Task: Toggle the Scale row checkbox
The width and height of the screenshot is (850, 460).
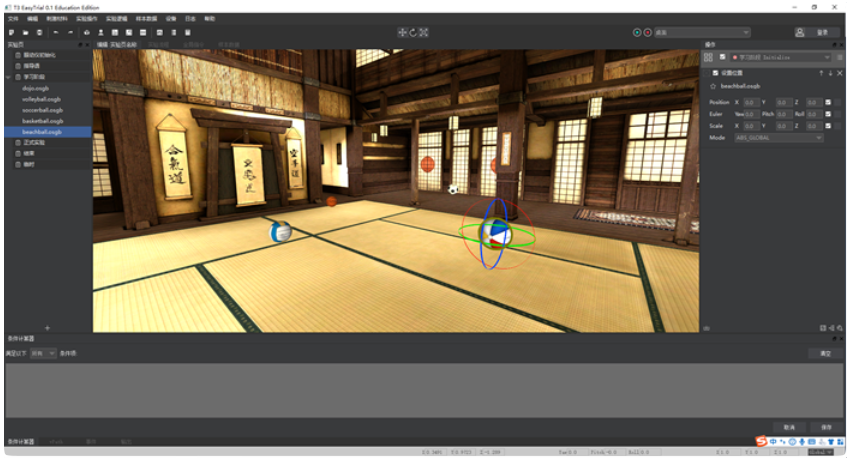Action: pos(828,126)
